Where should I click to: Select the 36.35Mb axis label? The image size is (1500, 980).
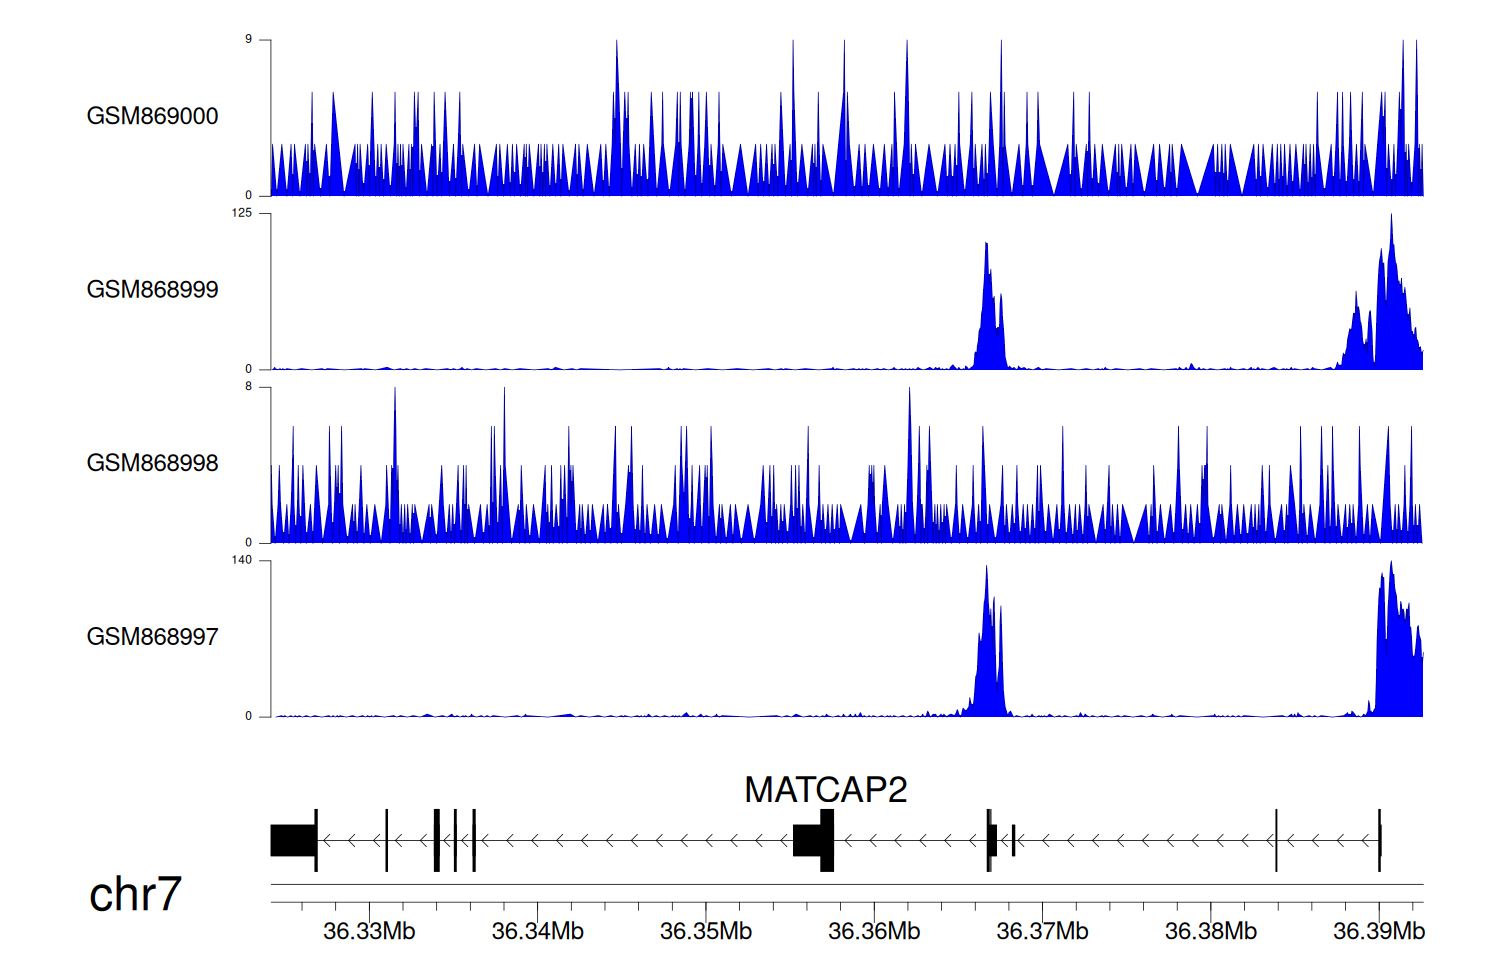(x=706, y=931)
